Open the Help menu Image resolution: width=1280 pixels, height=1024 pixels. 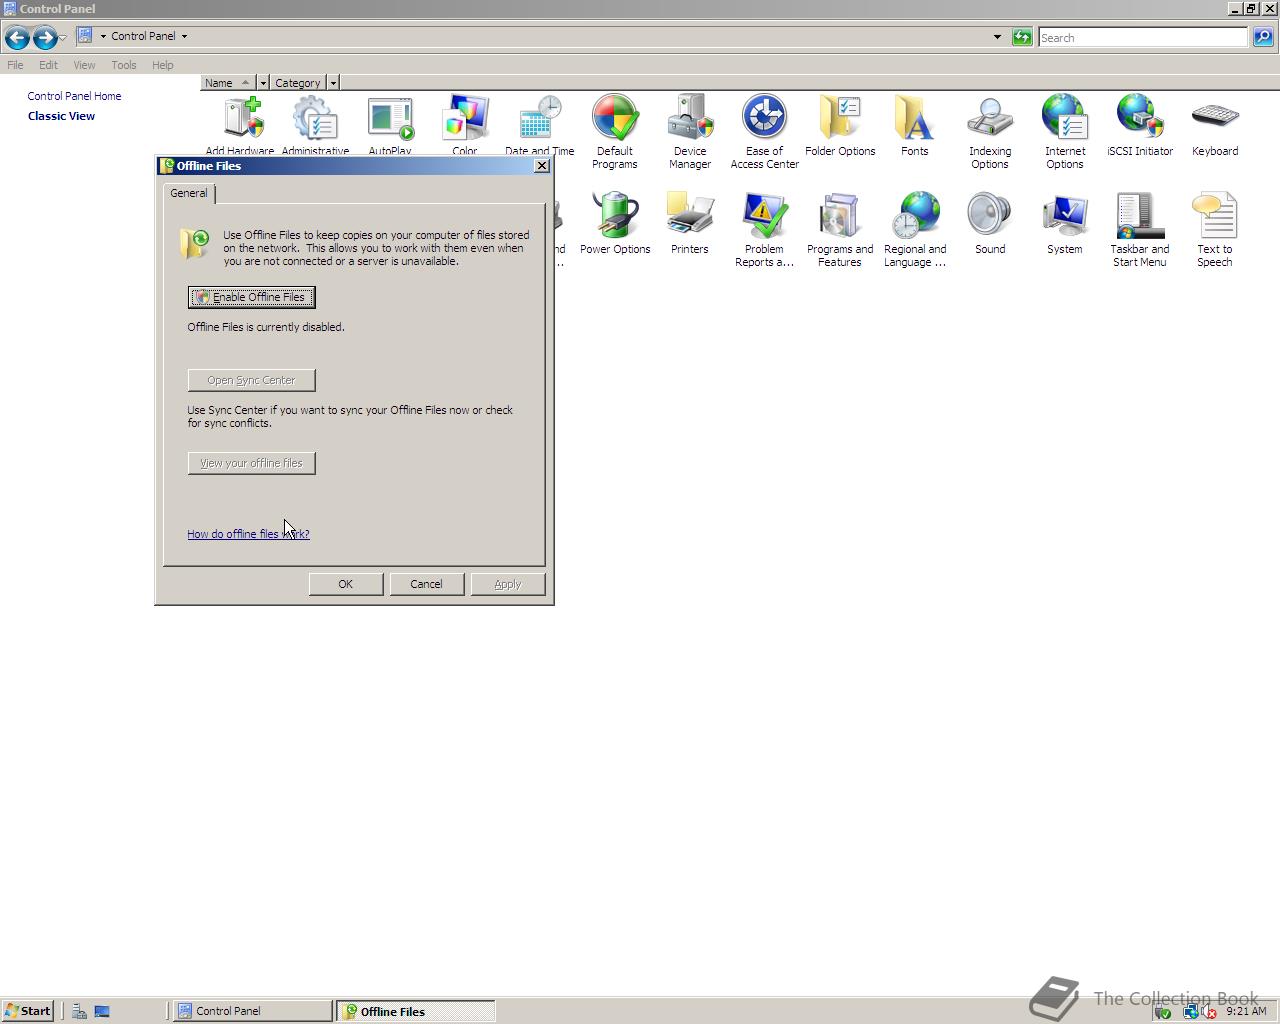(x=162, y=65)
